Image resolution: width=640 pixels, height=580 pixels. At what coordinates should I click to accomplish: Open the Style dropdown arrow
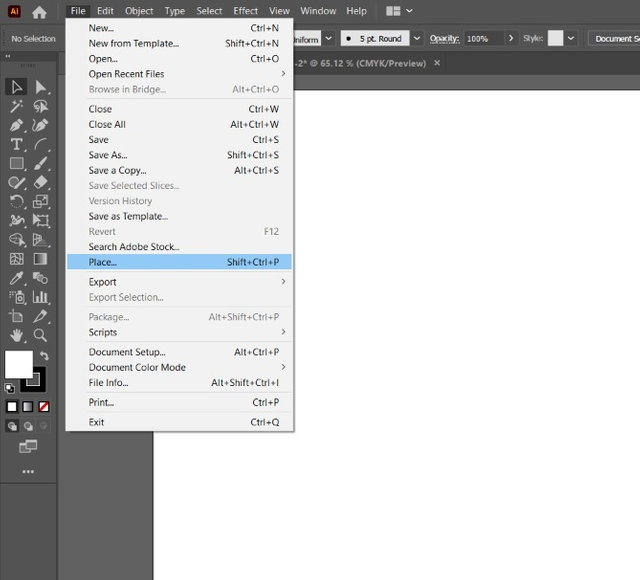571,38
